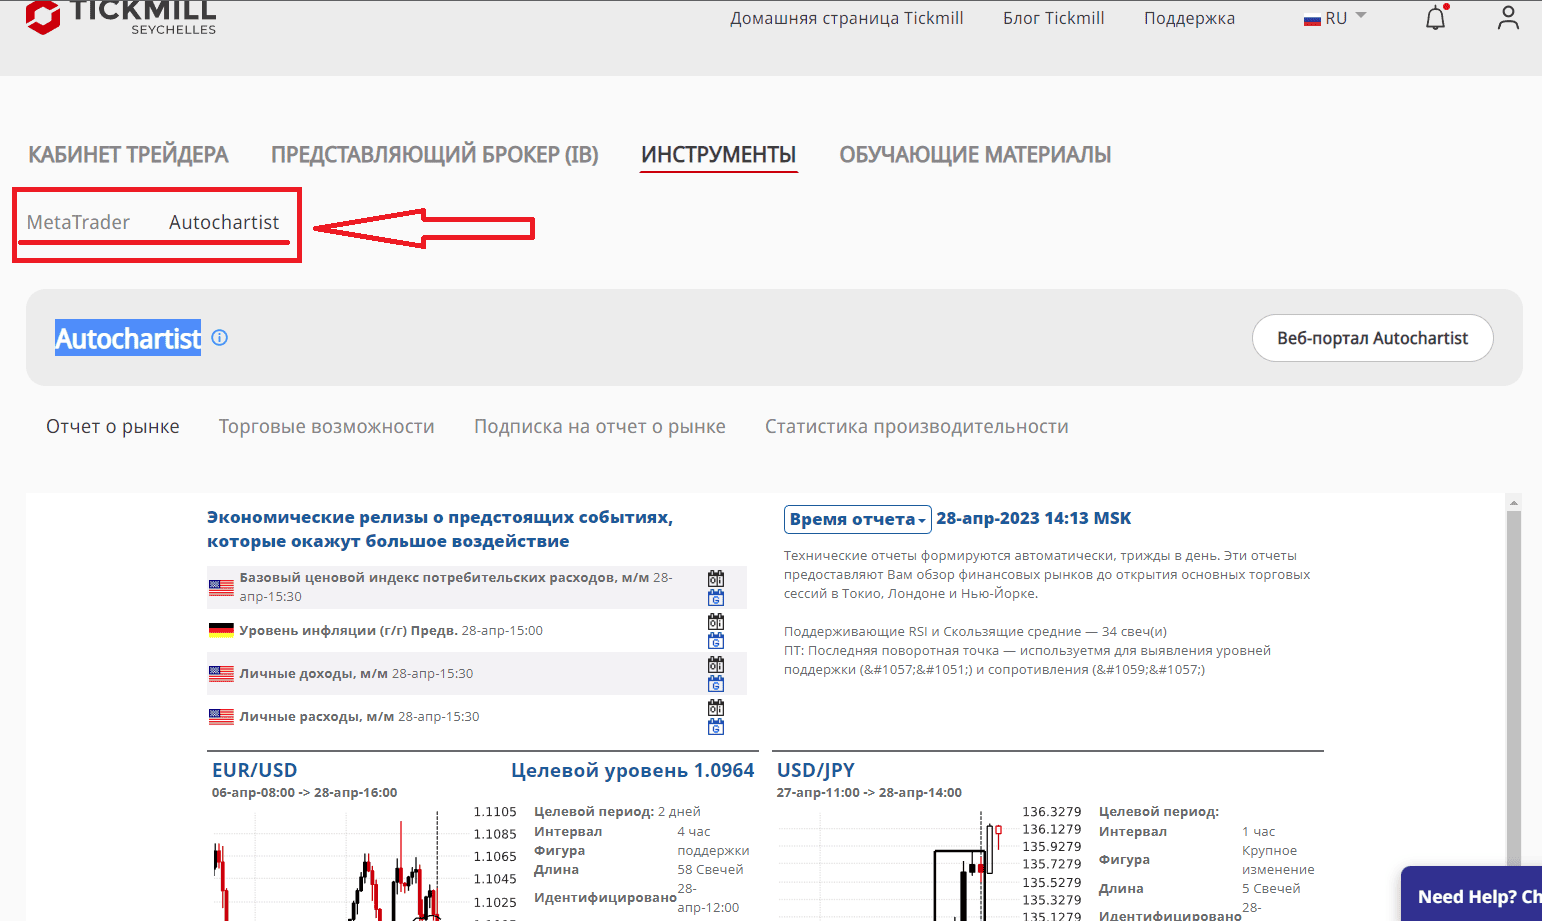Viewport: 1542px width, 921px height.
Task: Add 'Уровень инфляции' event to Google calendar
Action: tap(716, 640)
